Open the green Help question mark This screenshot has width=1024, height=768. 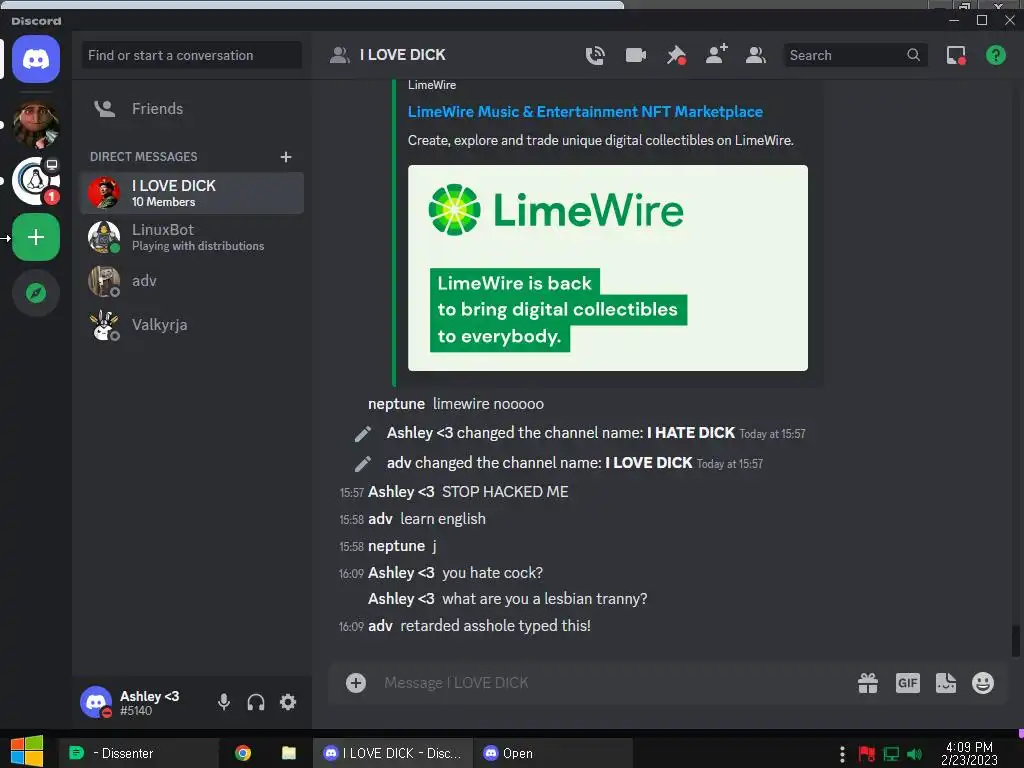click(x=996, y=56)
